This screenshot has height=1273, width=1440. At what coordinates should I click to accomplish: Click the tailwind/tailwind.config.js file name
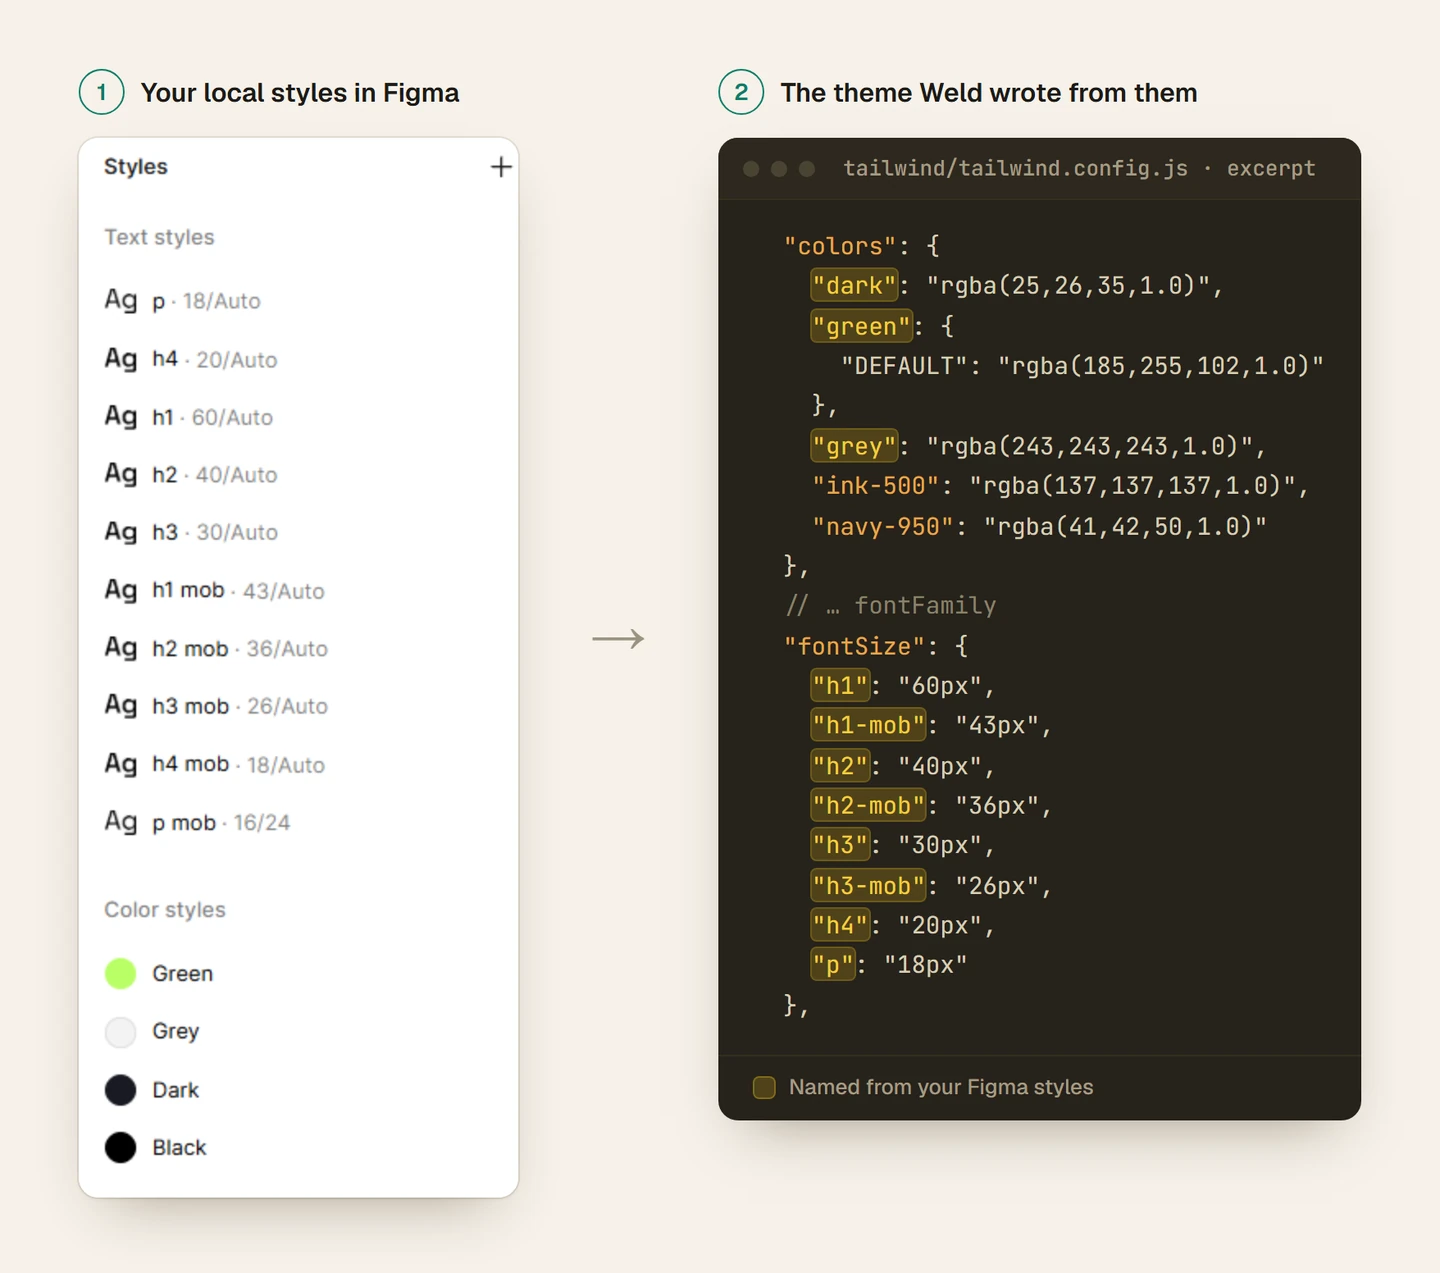coord(1016,168)
